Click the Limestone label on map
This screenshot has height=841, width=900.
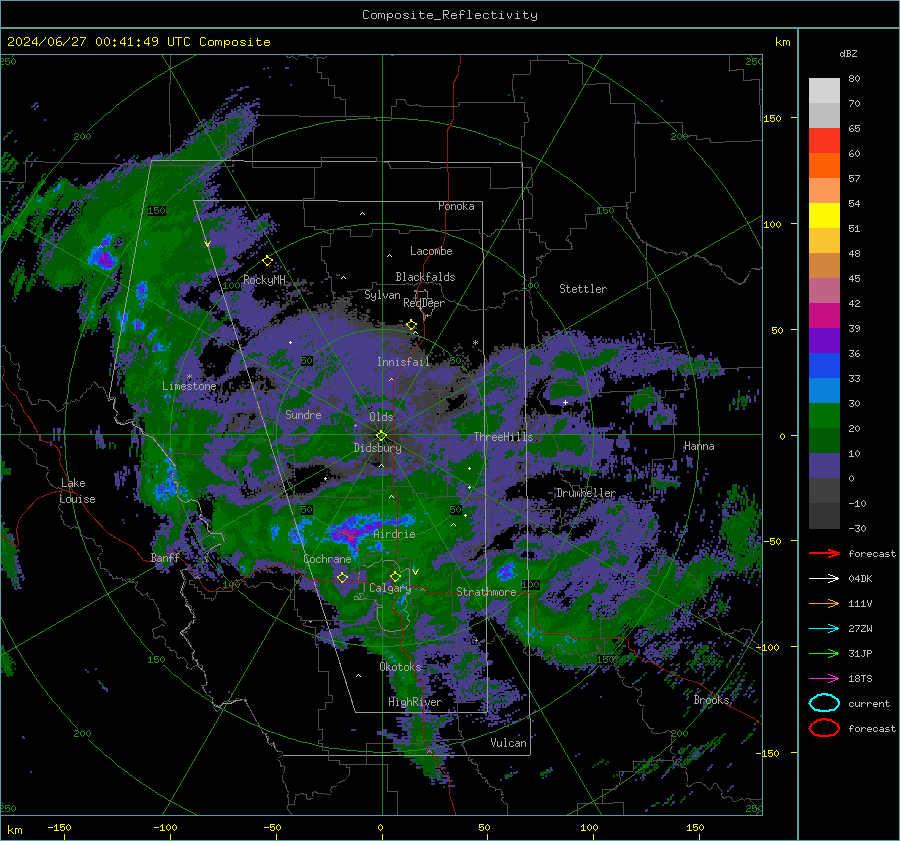click(189, 386)
